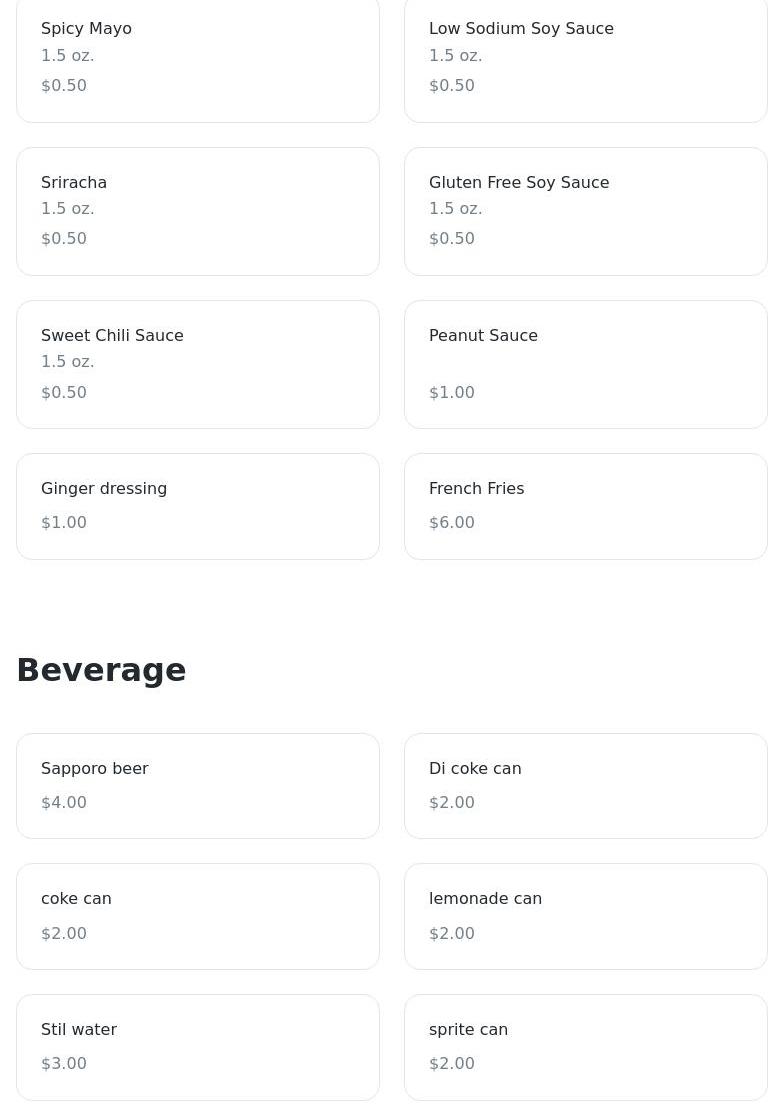This screenshot has width=784, height=1105.
Task: Click the coke can beverage card
Action: (x=198, y=916)
